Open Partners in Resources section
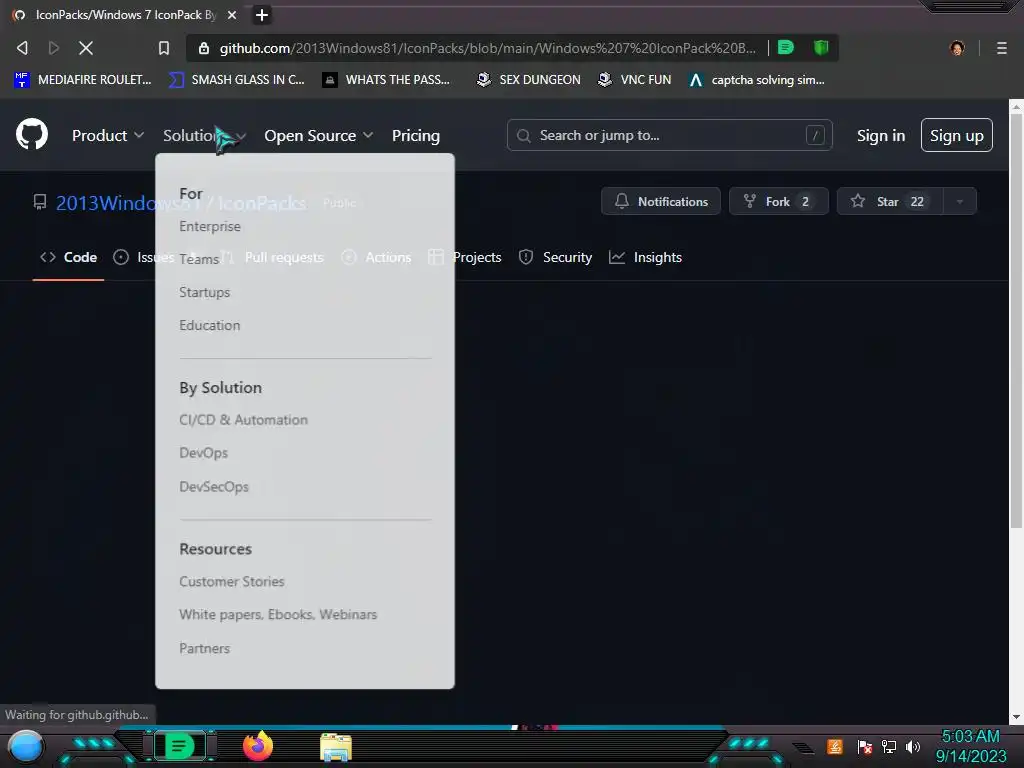Screen dimensions: 1024x768 [x=204, y=648]
